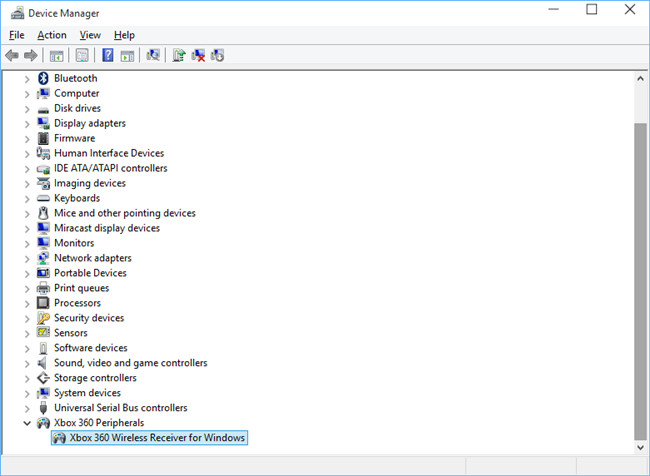650x476 pixels.
Task: Select the mouse icon beside Mice and other pointing devices
Action: (43, 213)
